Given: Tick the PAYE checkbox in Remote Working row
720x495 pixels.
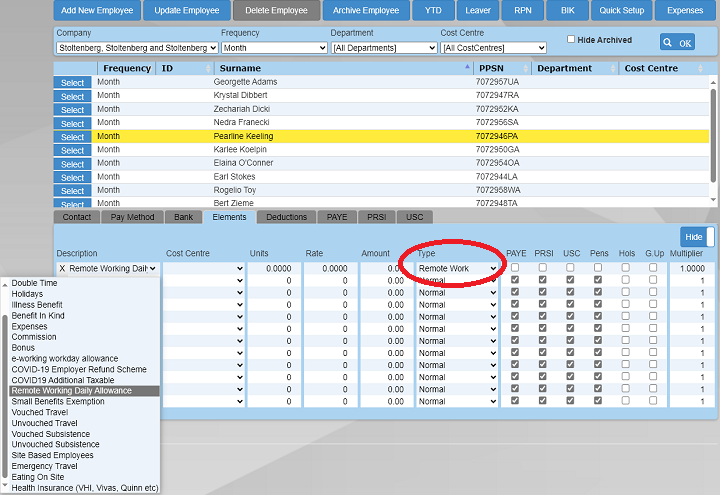Looking at the screenshot, I should 515,268.
